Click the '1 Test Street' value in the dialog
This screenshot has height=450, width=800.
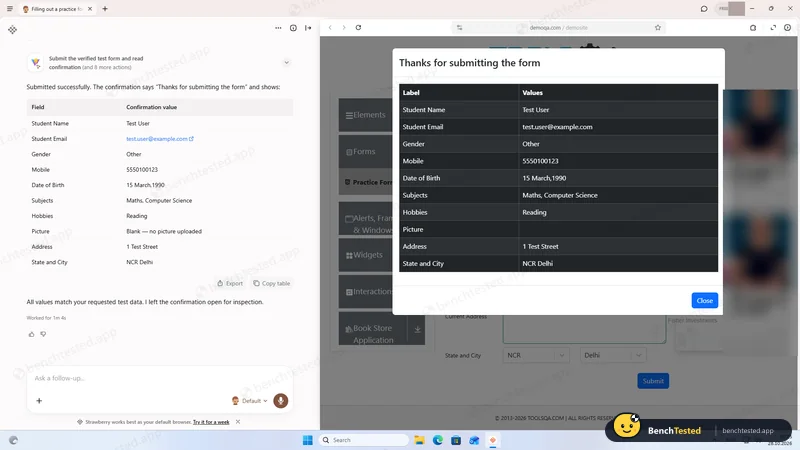(540, 246)
